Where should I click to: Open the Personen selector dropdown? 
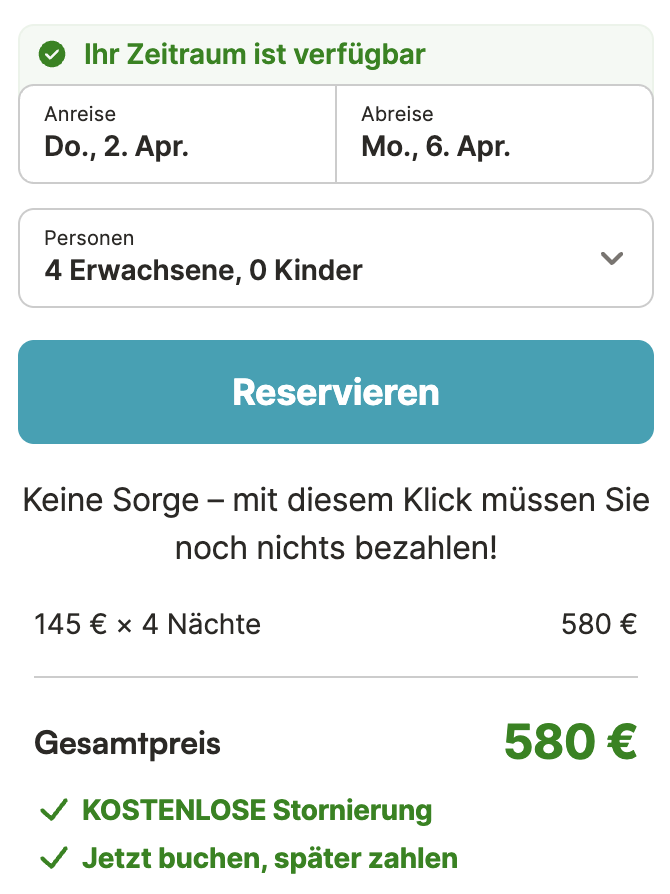pos(335,258)
